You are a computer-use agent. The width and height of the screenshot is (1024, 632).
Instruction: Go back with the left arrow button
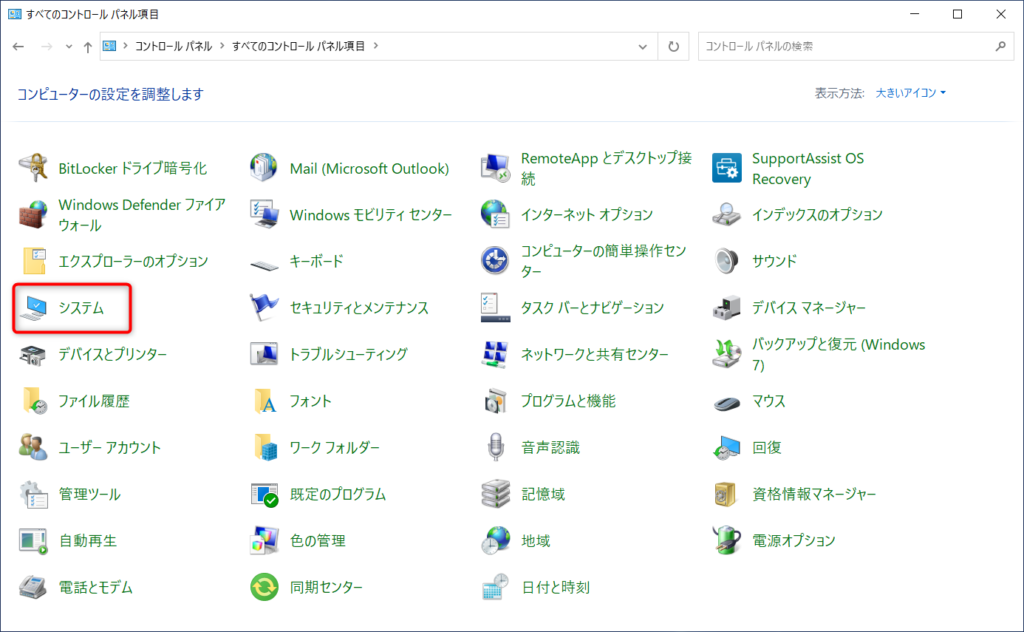pos(18,46)
